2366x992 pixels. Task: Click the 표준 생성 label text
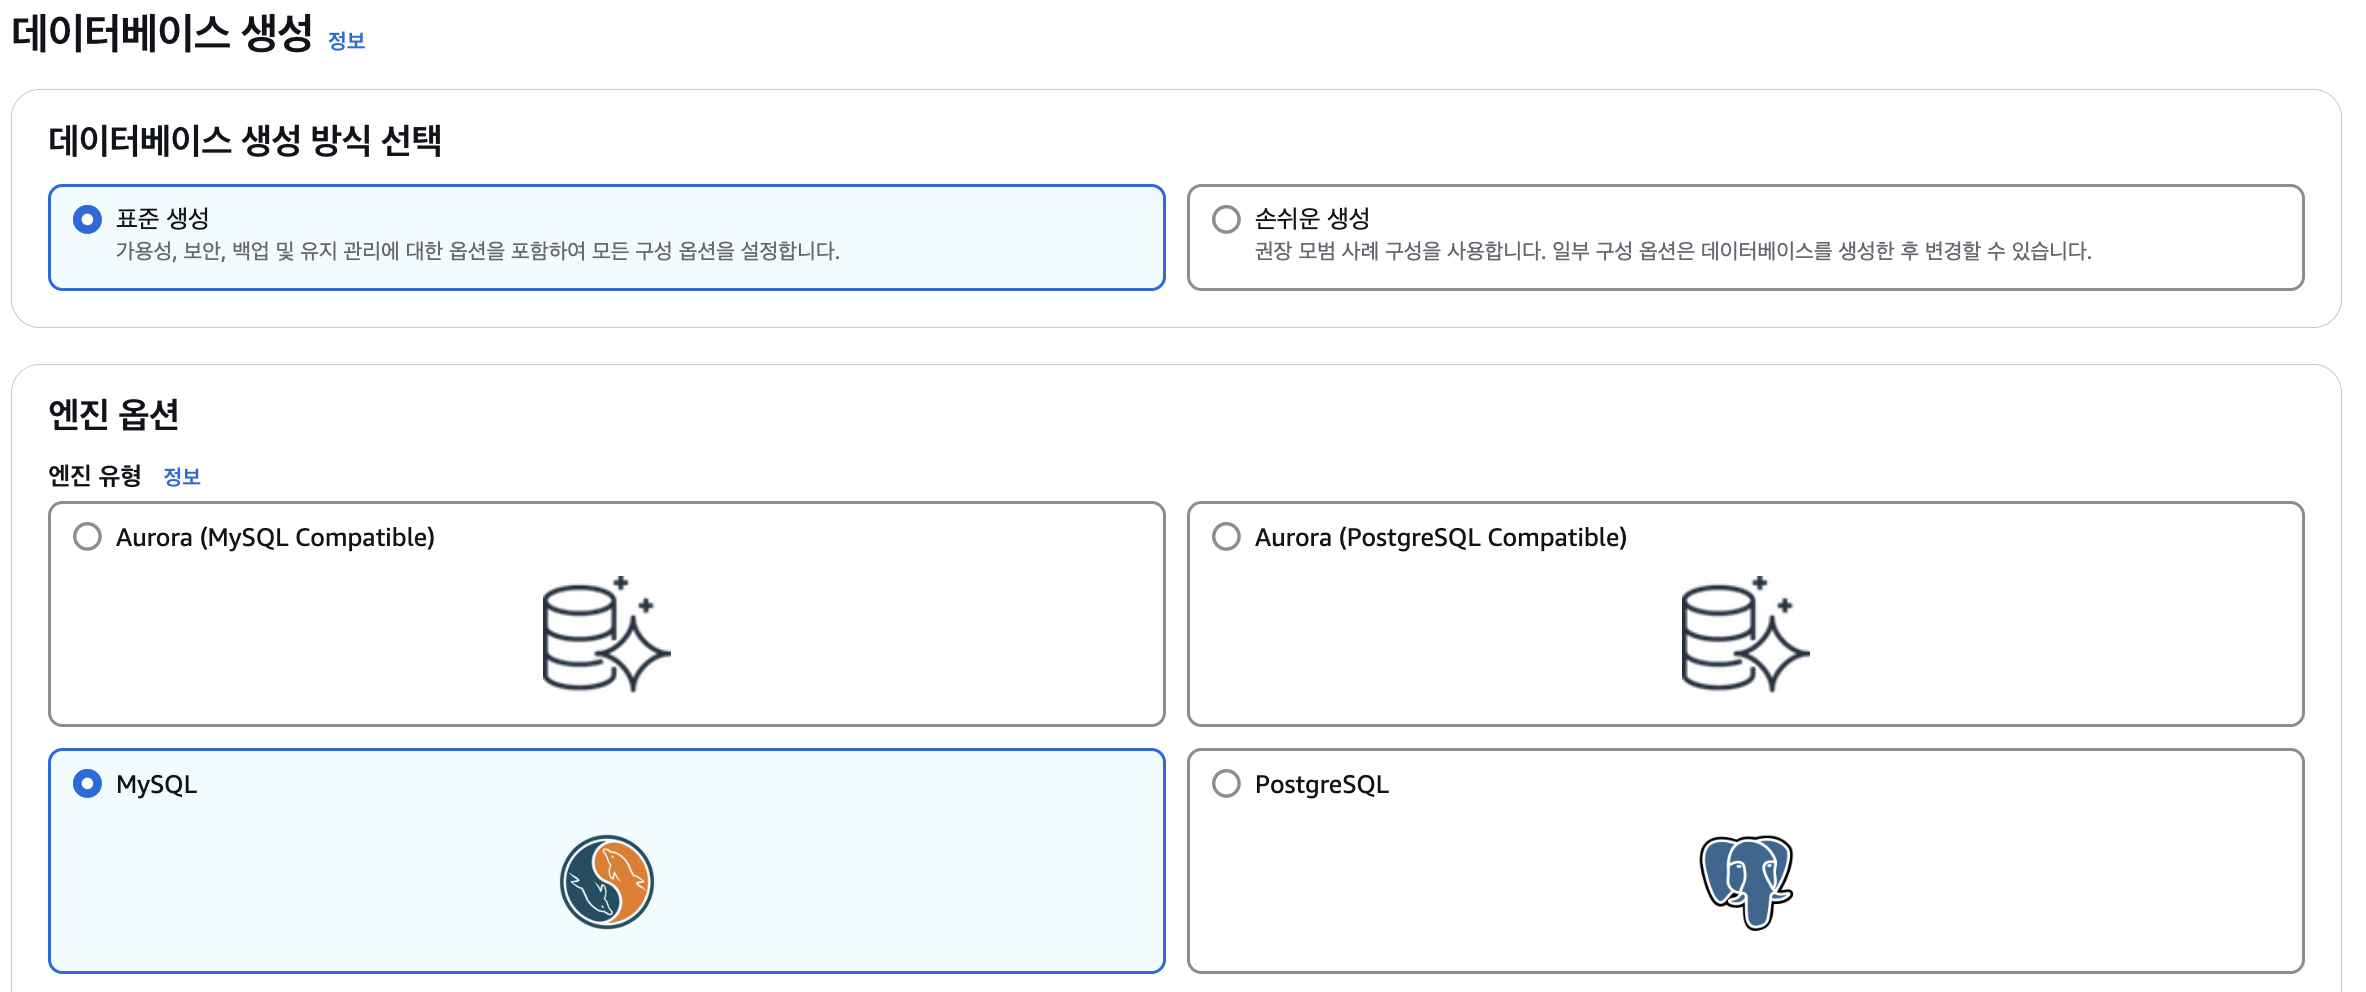[x=163, y=218]
